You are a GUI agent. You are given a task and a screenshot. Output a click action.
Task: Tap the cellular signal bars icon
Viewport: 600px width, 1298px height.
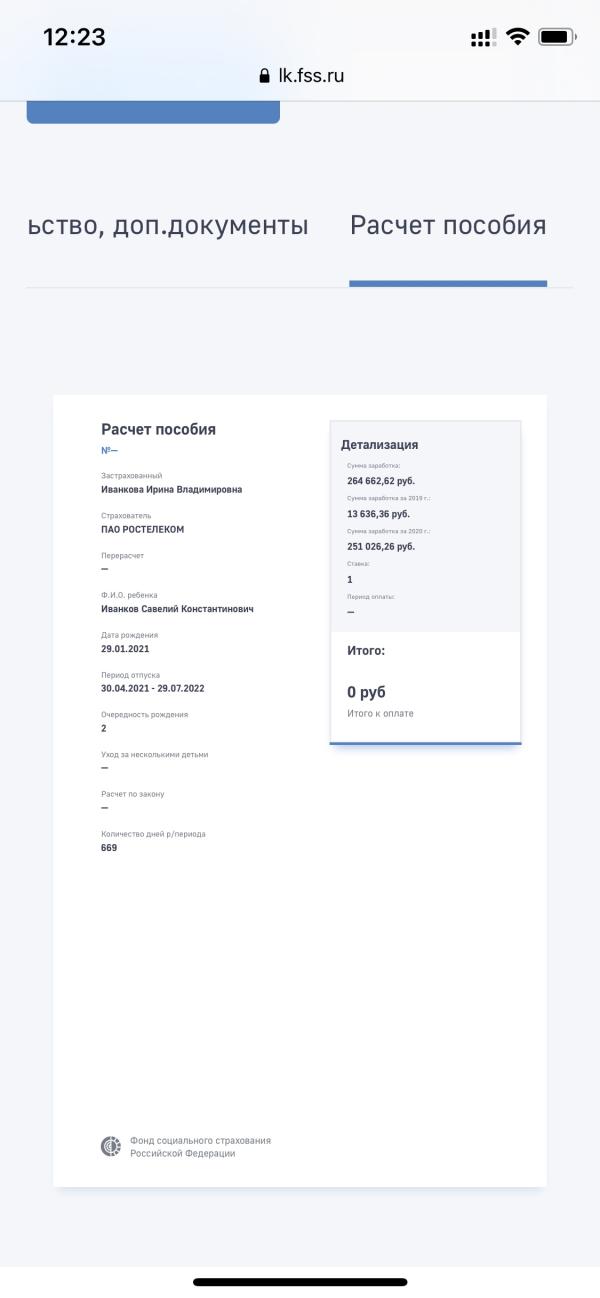(483, 38)
